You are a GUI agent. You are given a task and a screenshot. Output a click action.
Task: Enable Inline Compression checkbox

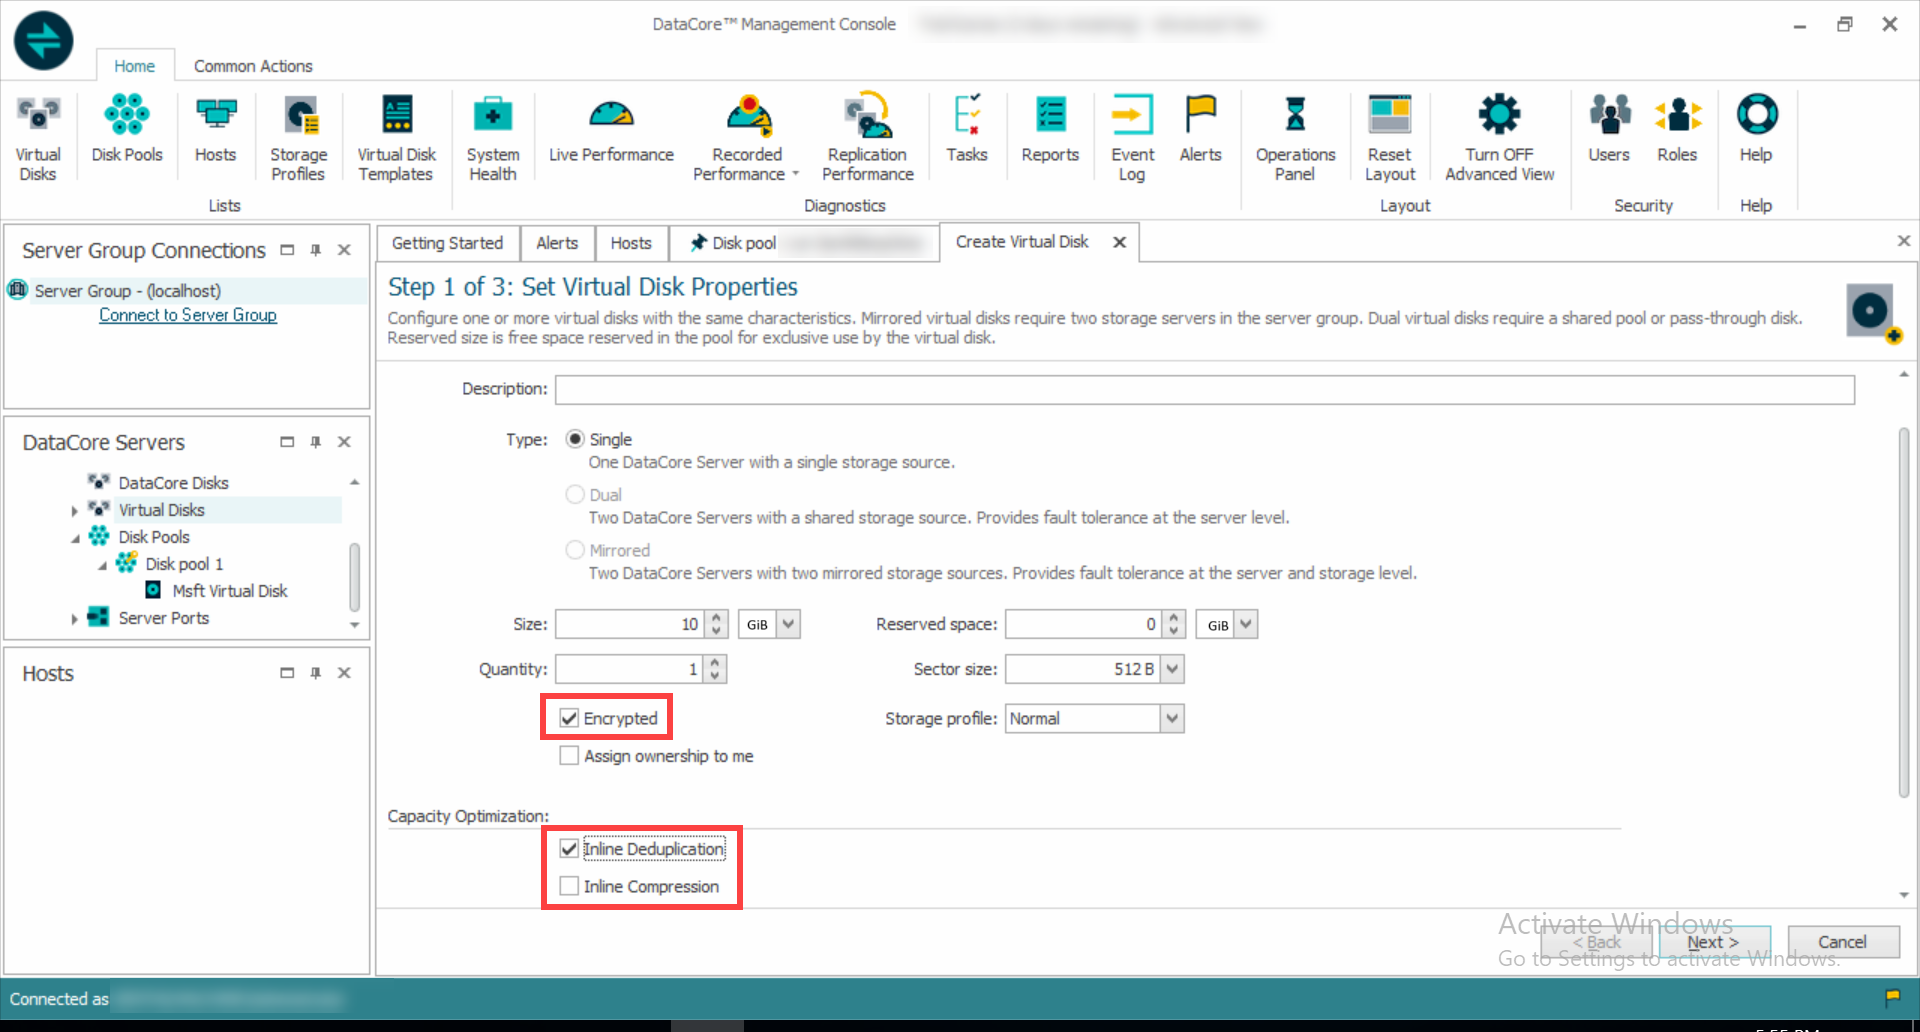[x=569, y=886]
